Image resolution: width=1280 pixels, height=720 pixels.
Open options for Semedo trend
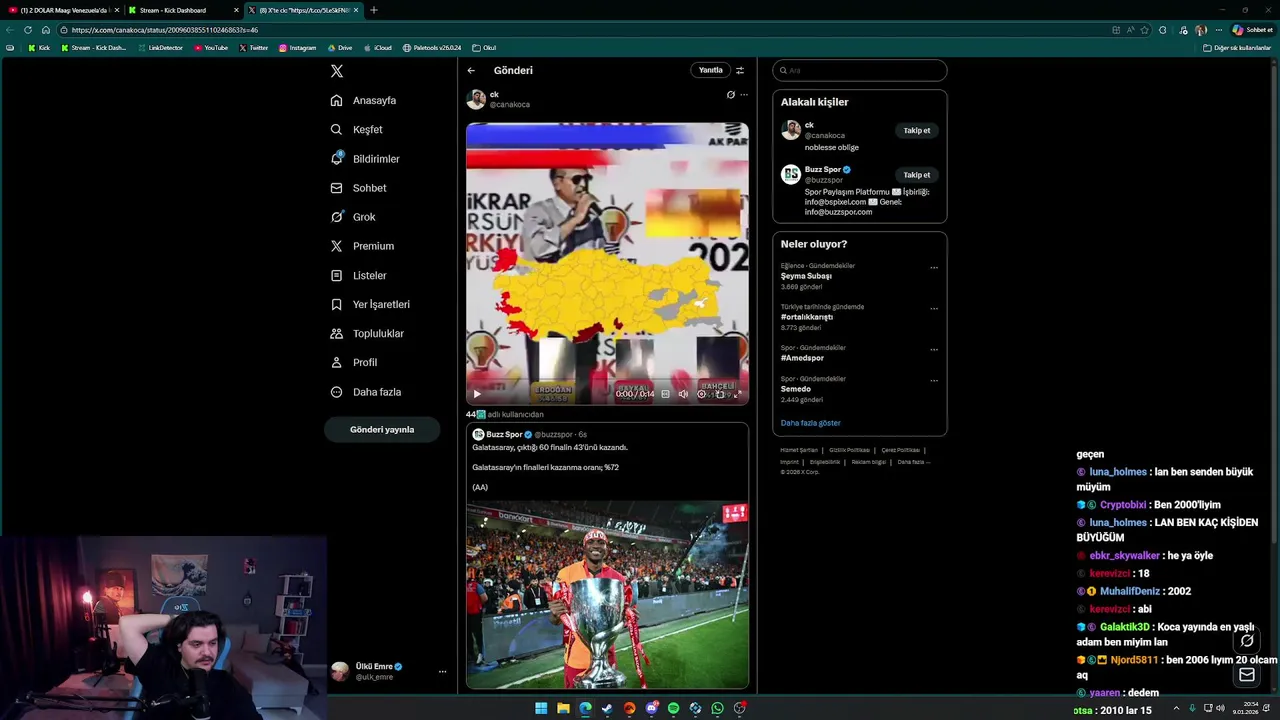coord(934,381)
